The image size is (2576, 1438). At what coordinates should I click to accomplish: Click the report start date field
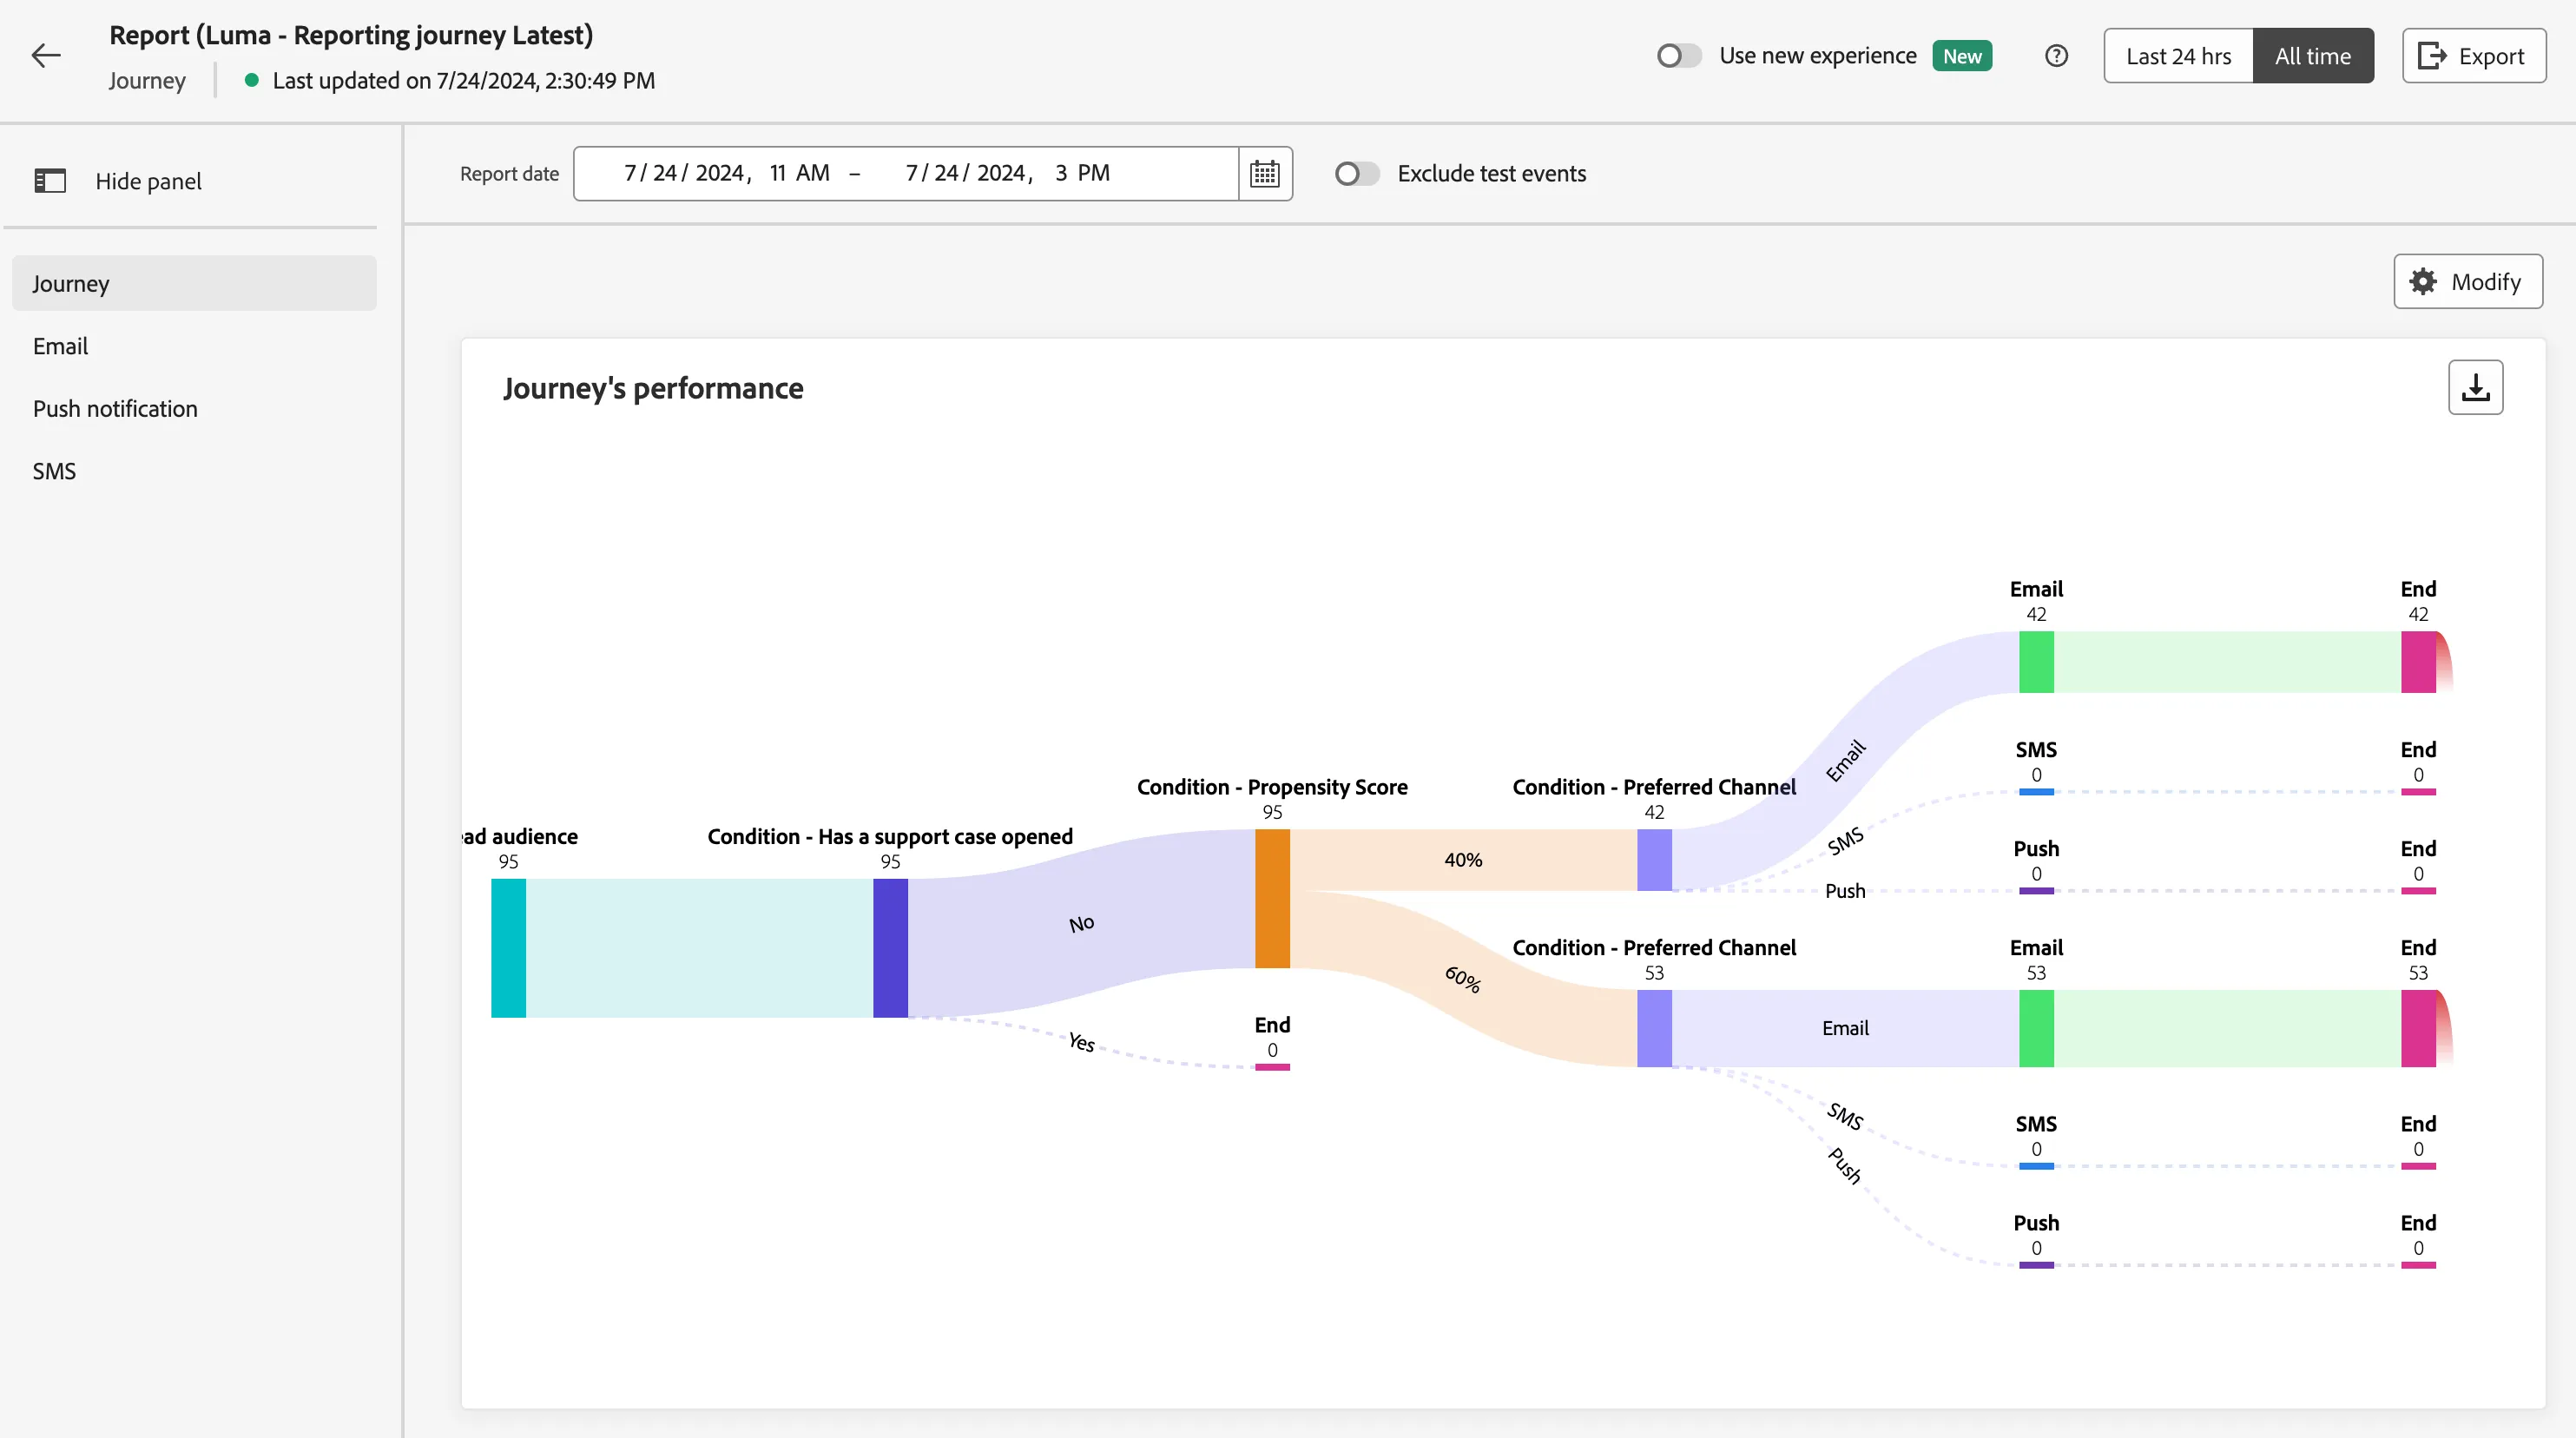727,173
